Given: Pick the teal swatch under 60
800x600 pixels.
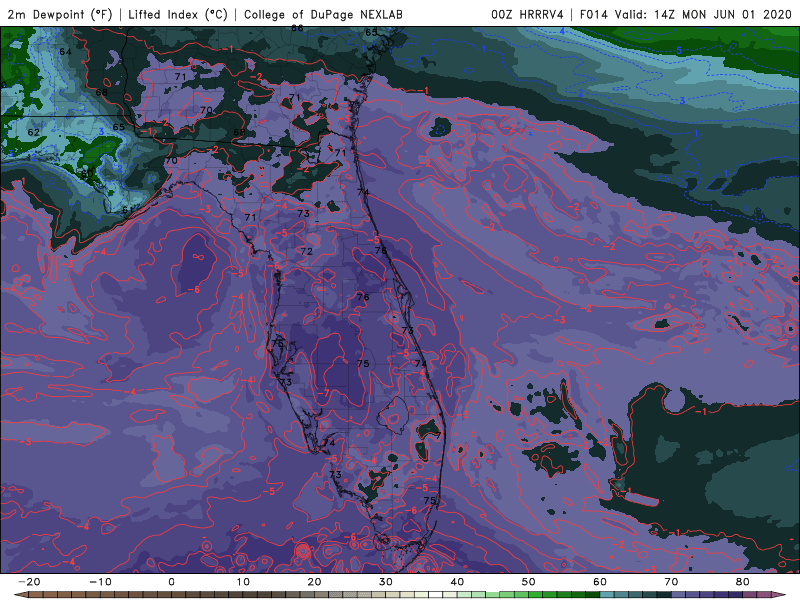Looking at the screenshot, I should click(607, 594).
